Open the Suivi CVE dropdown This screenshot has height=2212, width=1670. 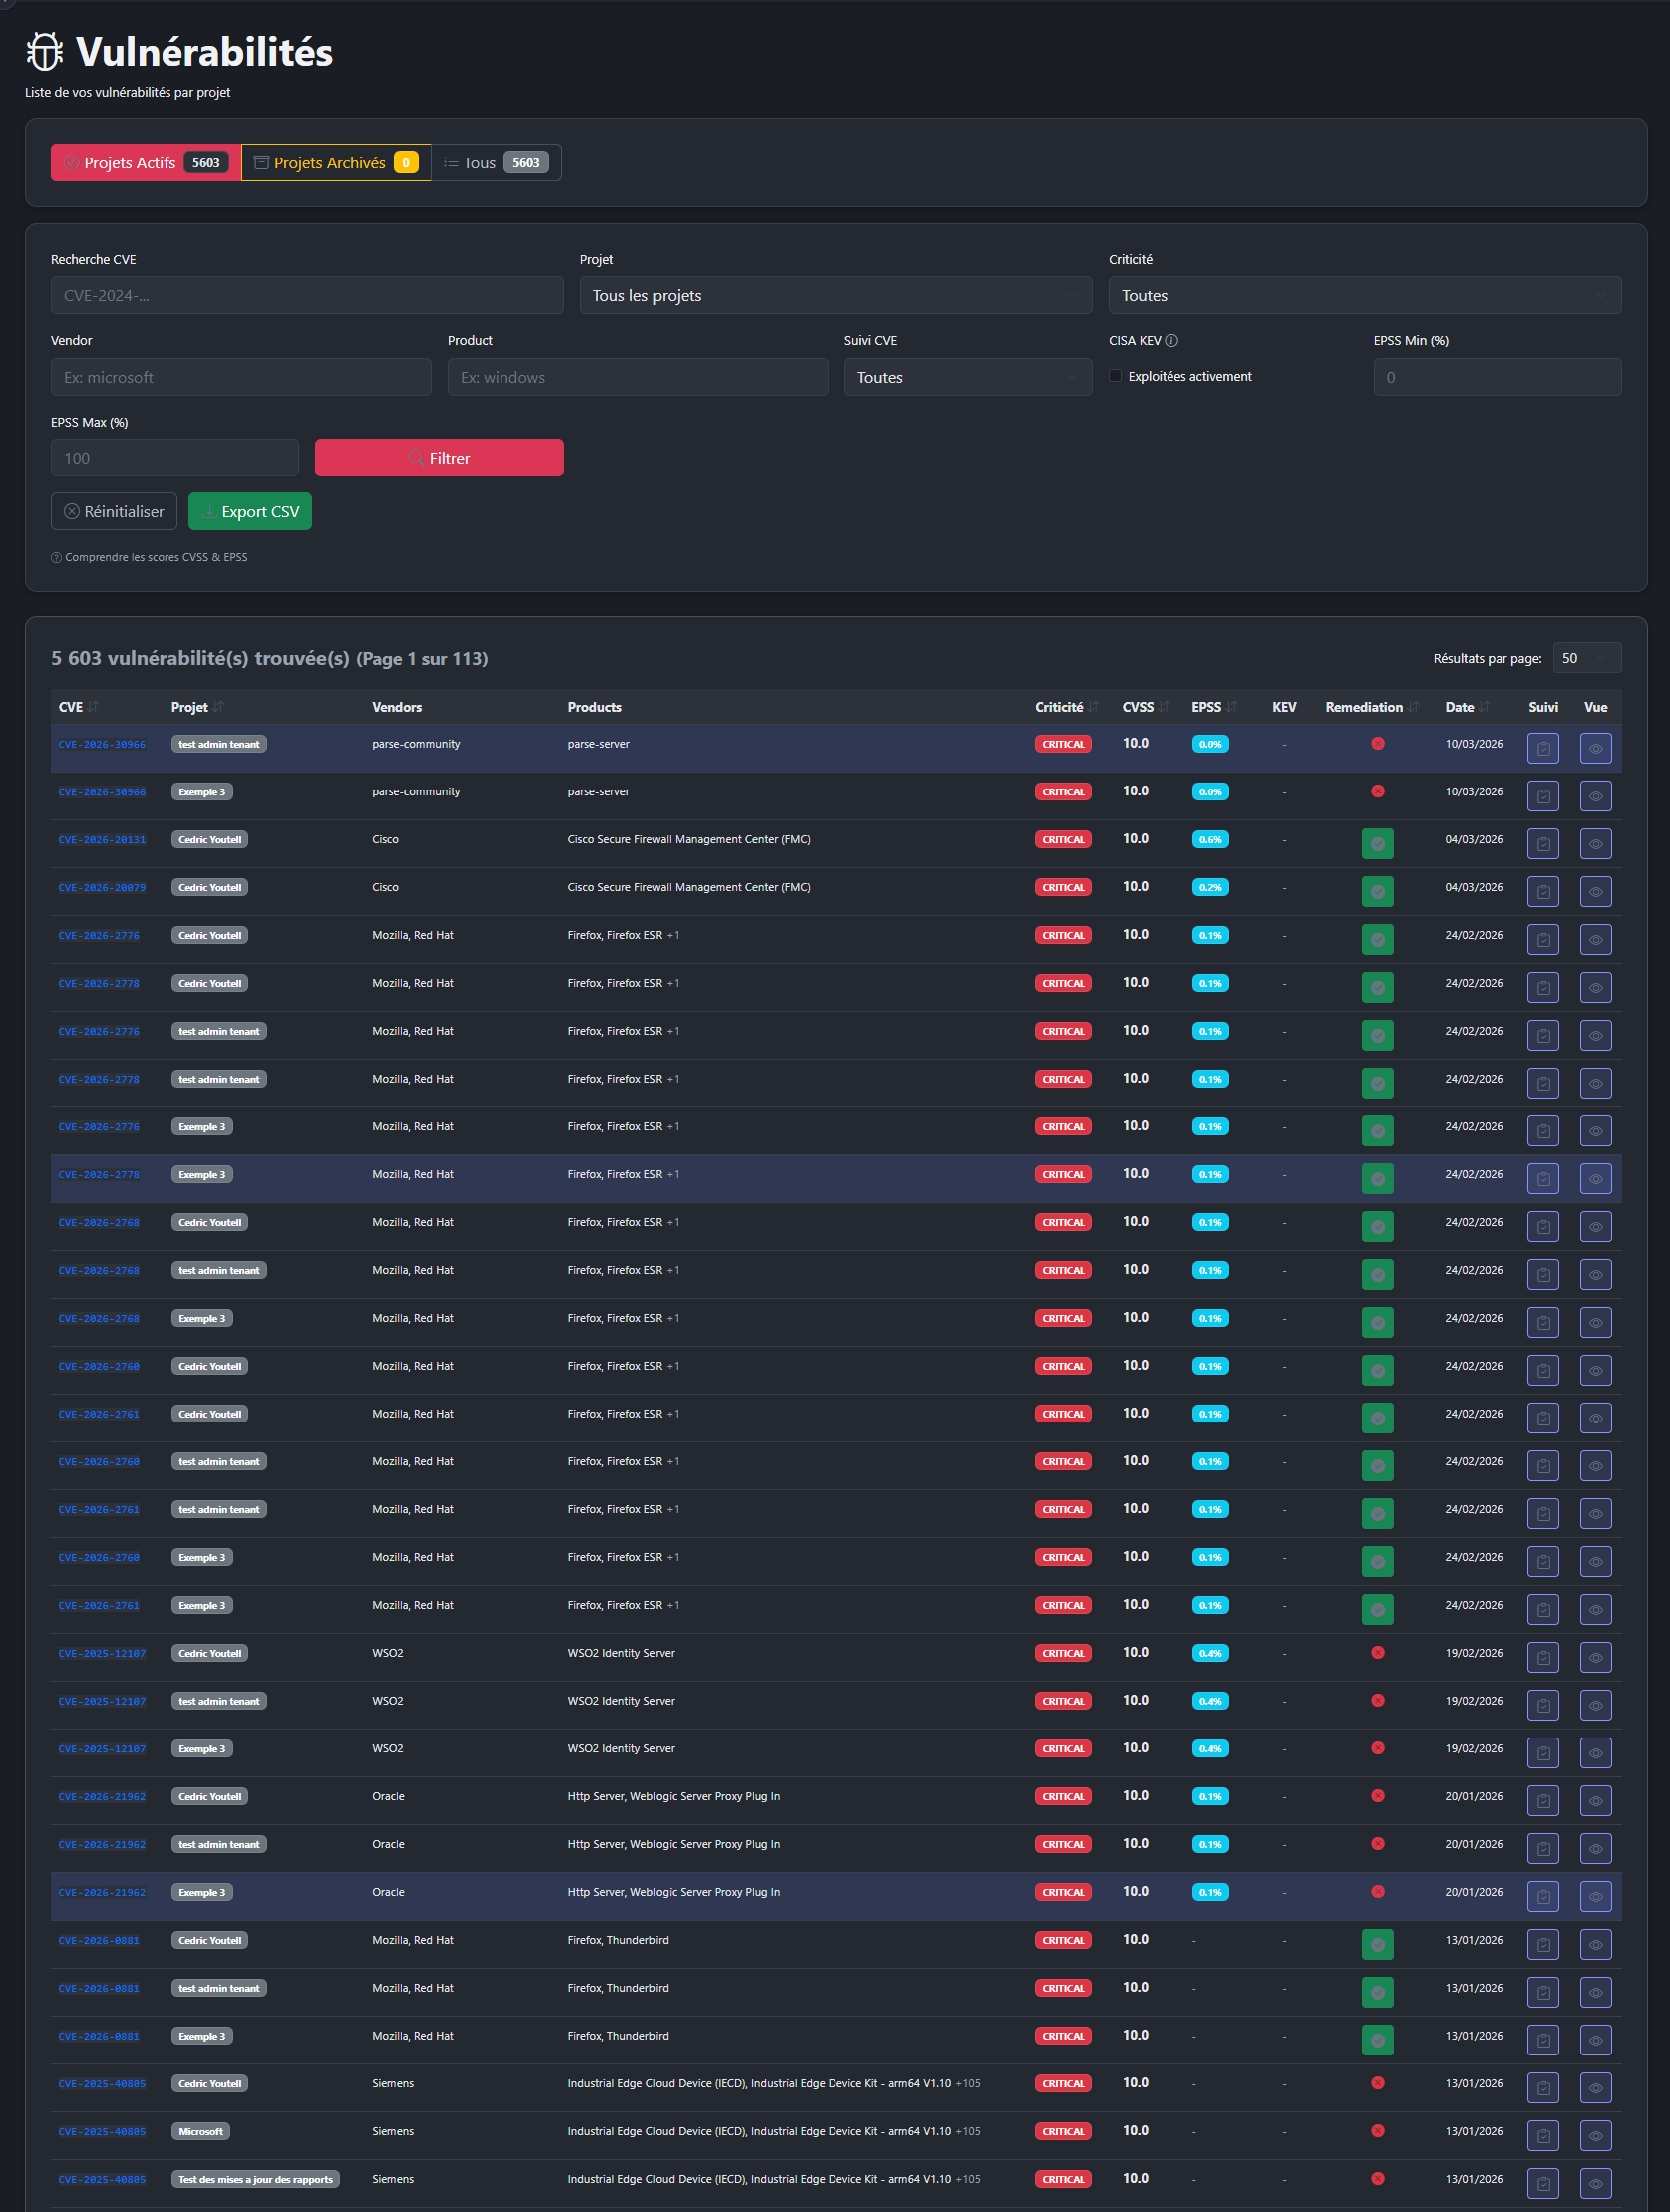[967, 377]
